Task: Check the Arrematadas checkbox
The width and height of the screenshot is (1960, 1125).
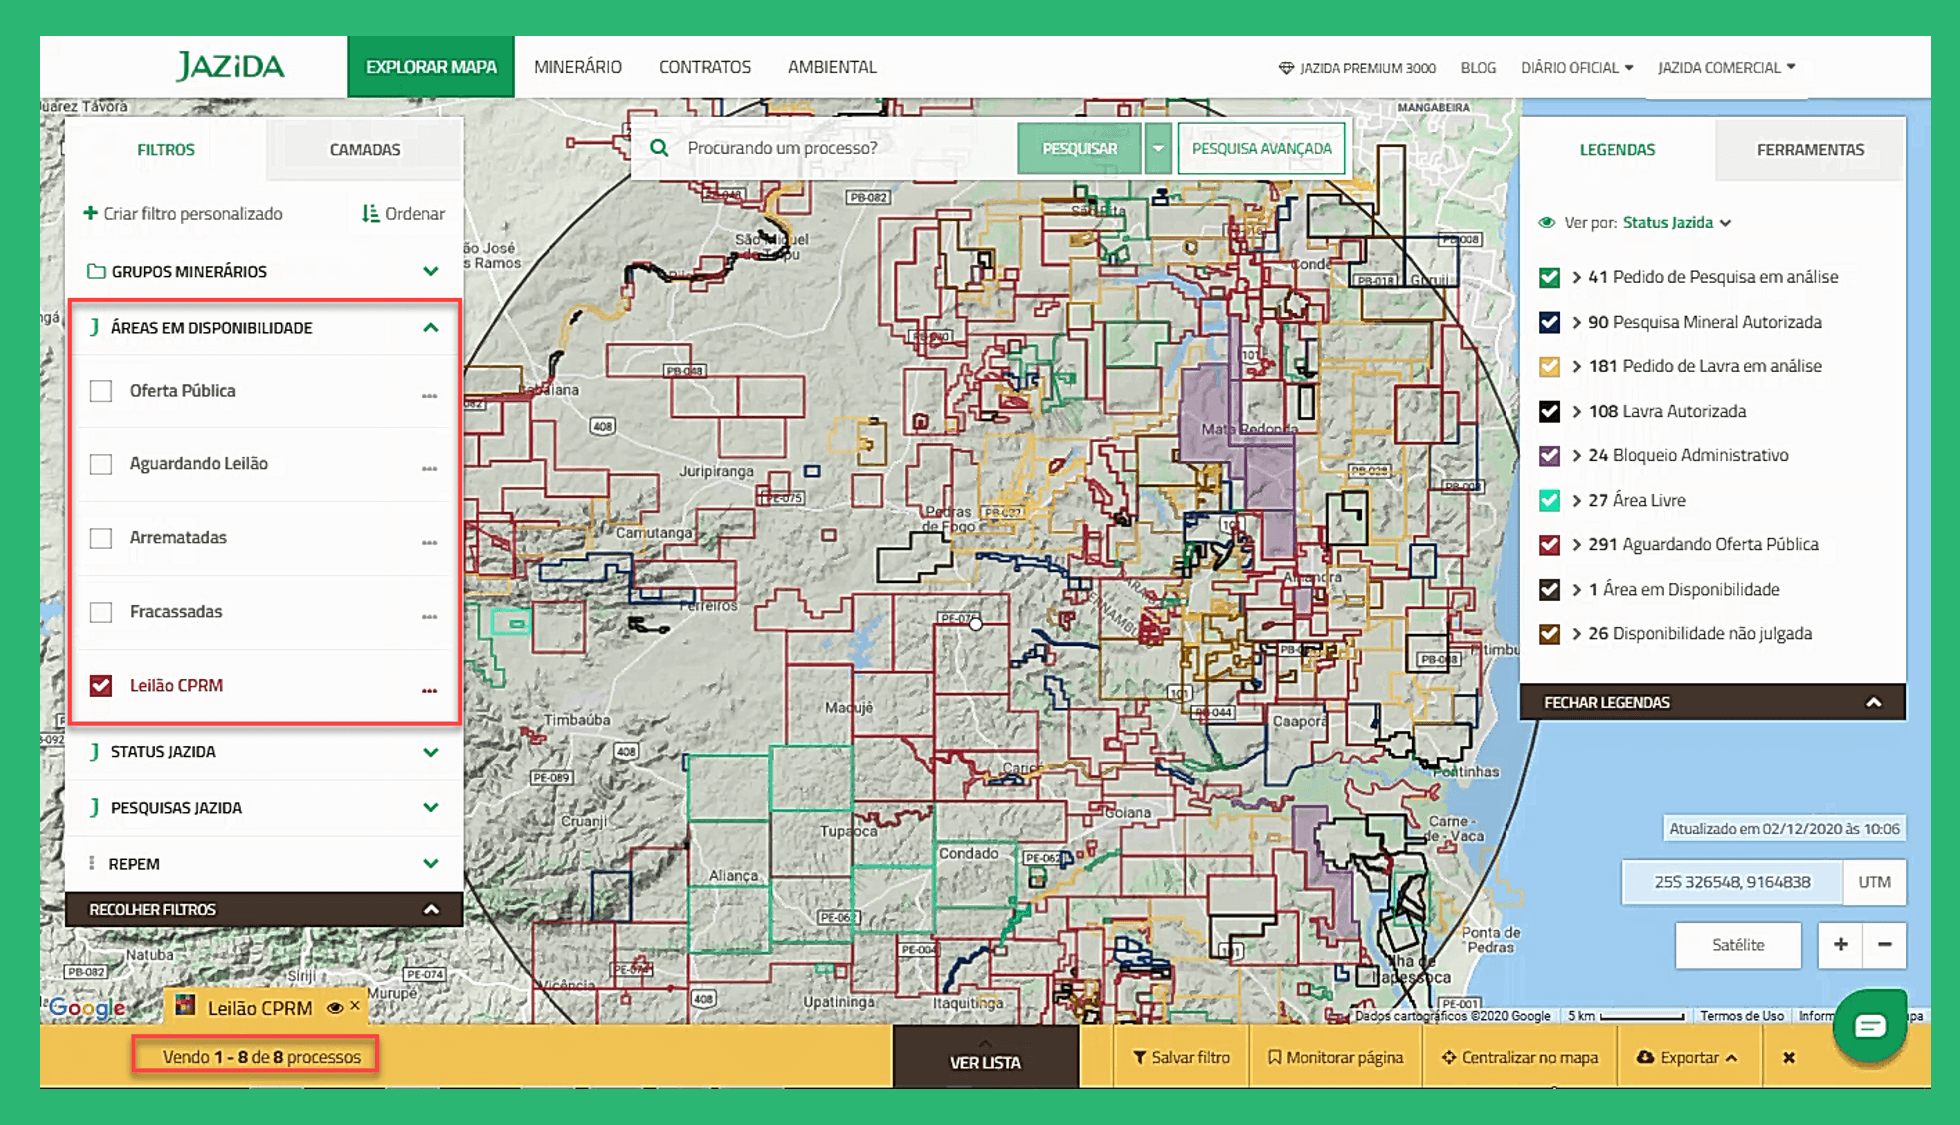Action: (101, 538)
